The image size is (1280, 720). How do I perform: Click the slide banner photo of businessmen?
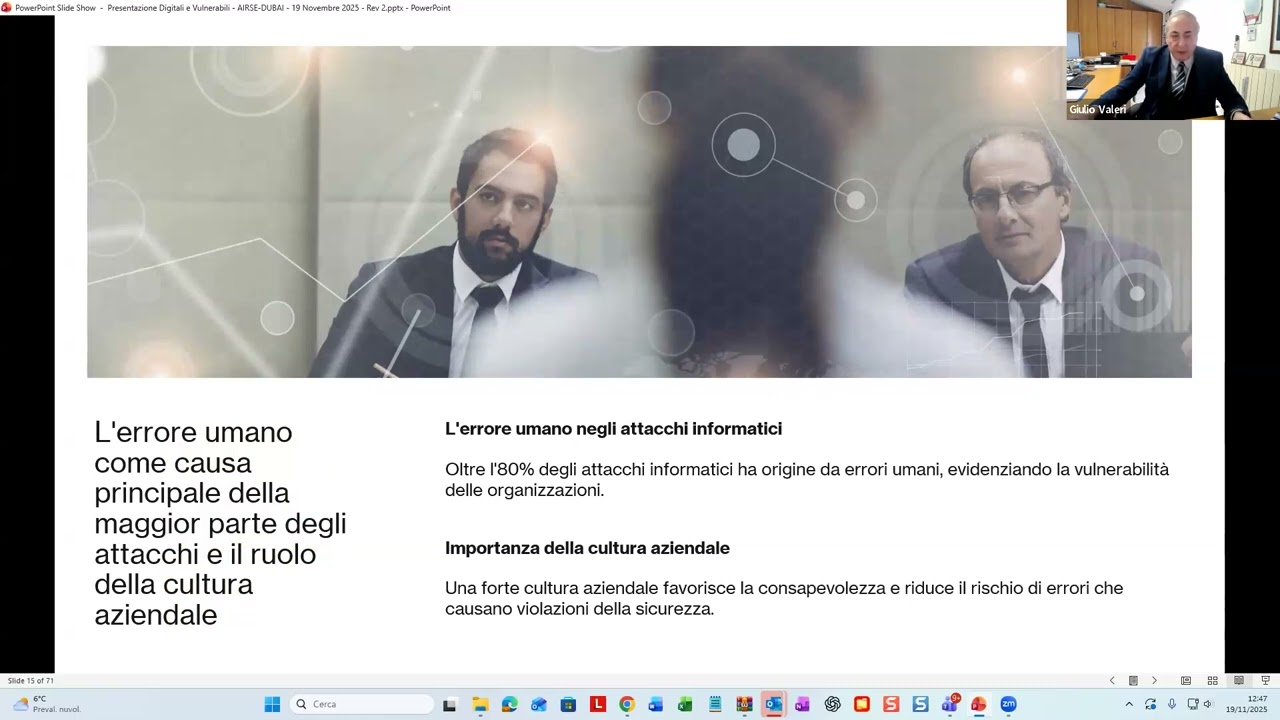[x=639, y=212]
